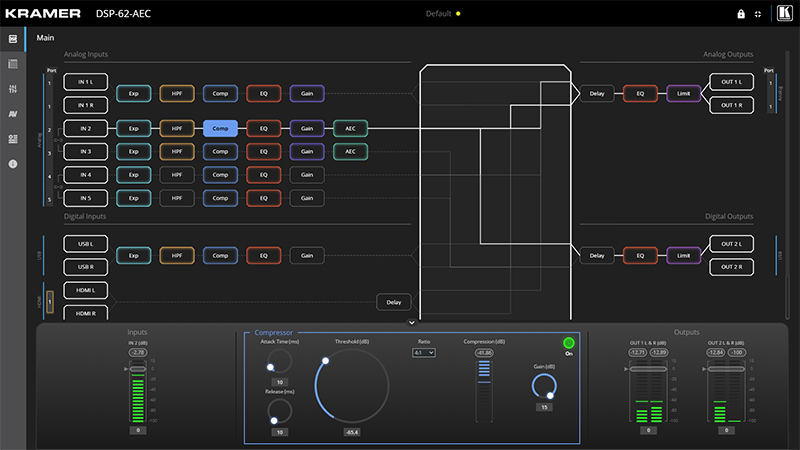
Task: Click the Threshold value field
Action: point(352,432)
